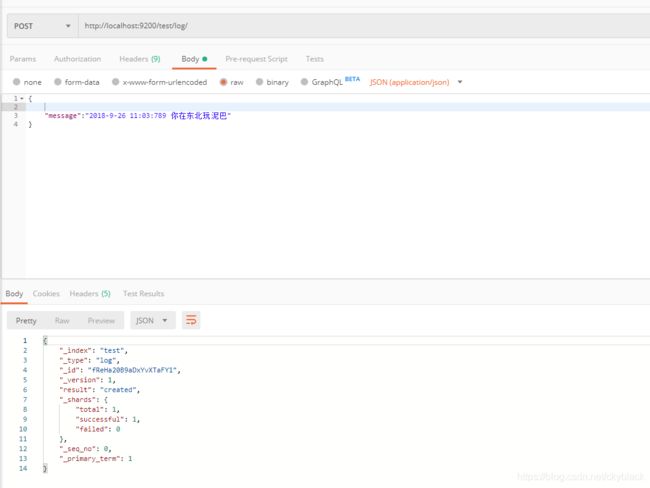Open the response Headers (5) tab

[90, 294]
